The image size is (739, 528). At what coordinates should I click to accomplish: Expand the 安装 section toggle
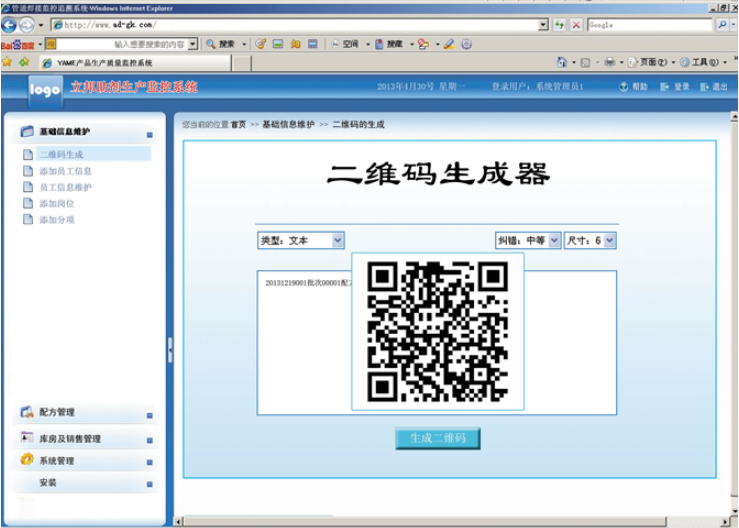[x=149, y=484]
